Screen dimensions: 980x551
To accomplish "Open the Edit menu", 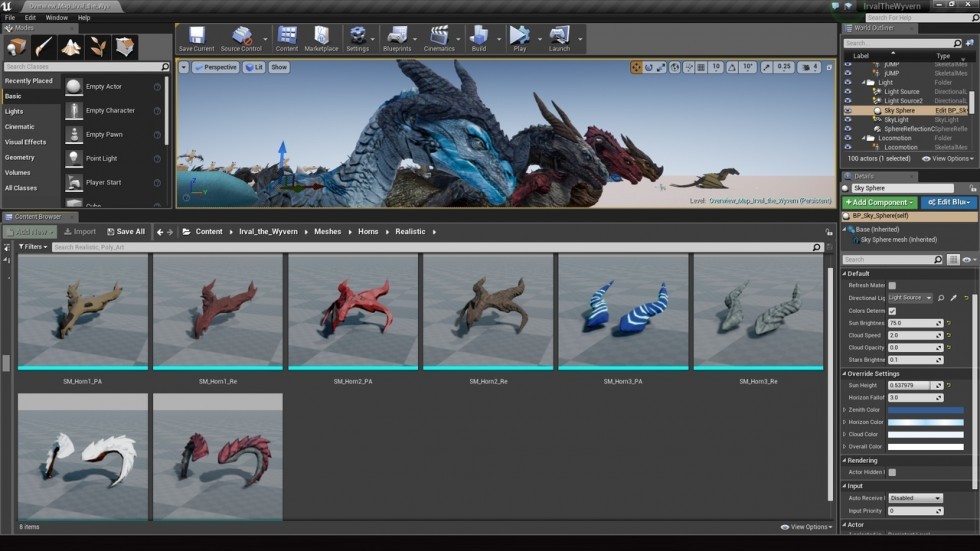I will click(x=30, y=17).
